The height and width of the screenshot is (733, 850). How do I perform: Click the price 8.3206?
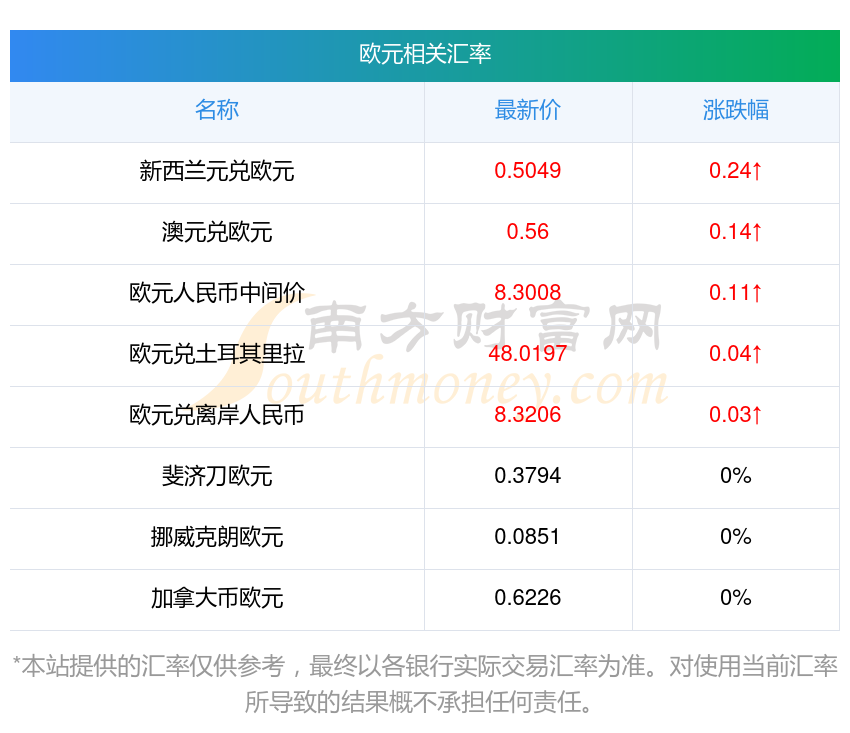click(527, 415)
